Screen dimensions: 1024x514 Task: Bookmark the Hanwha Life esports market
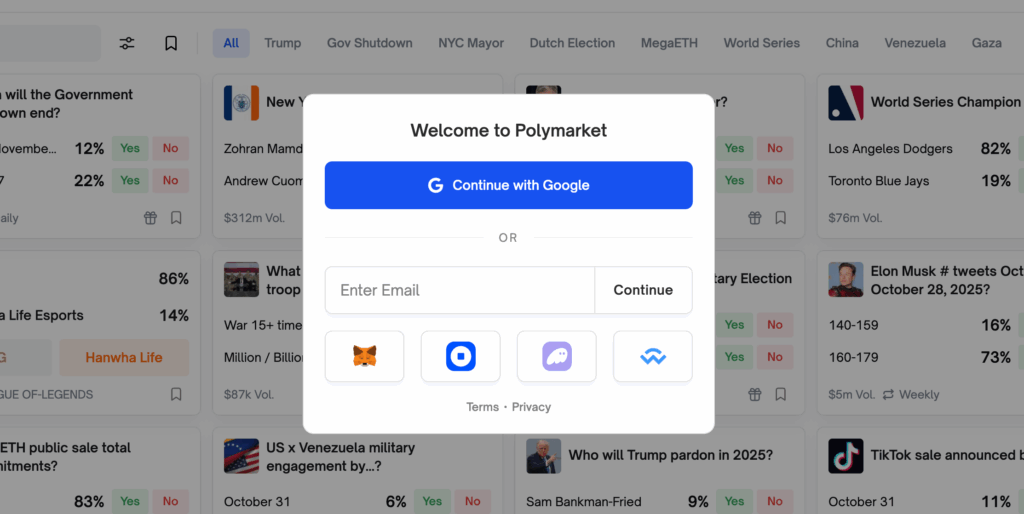click(x=176, y=394)
